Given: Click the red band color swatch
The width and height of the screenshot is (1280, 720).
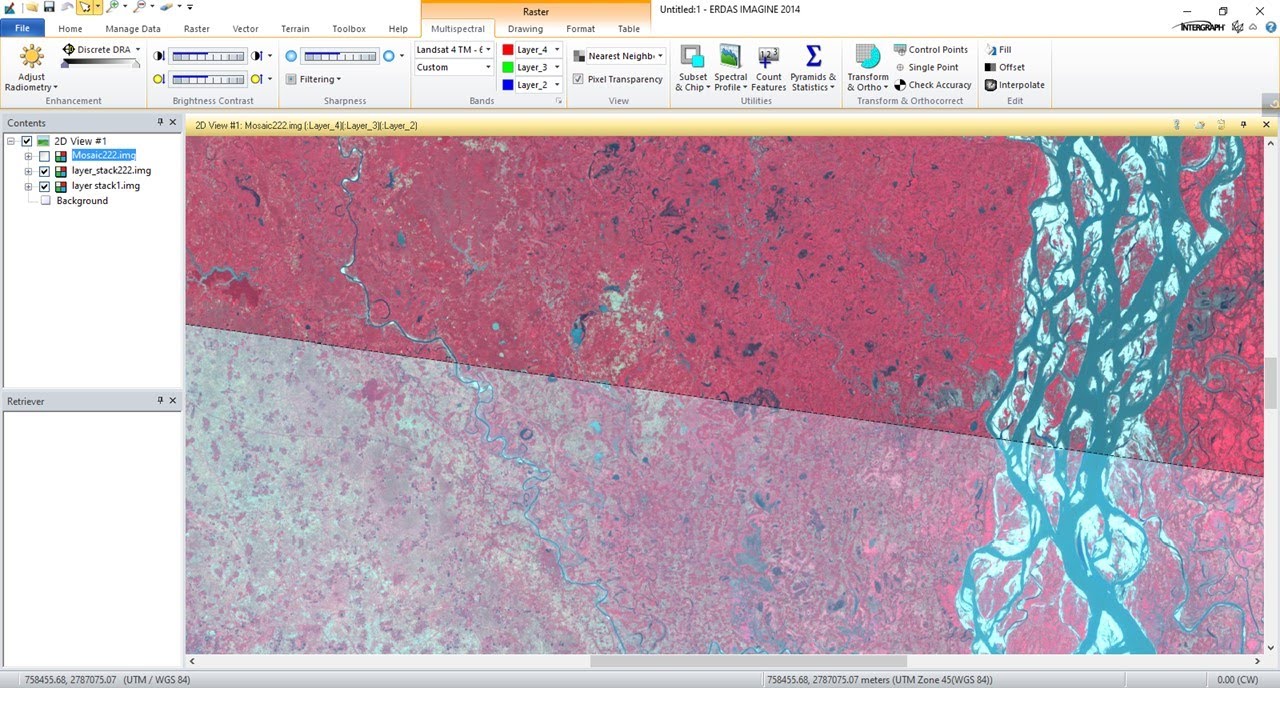Looking at the screenshot, I should (x=508, y=49).
